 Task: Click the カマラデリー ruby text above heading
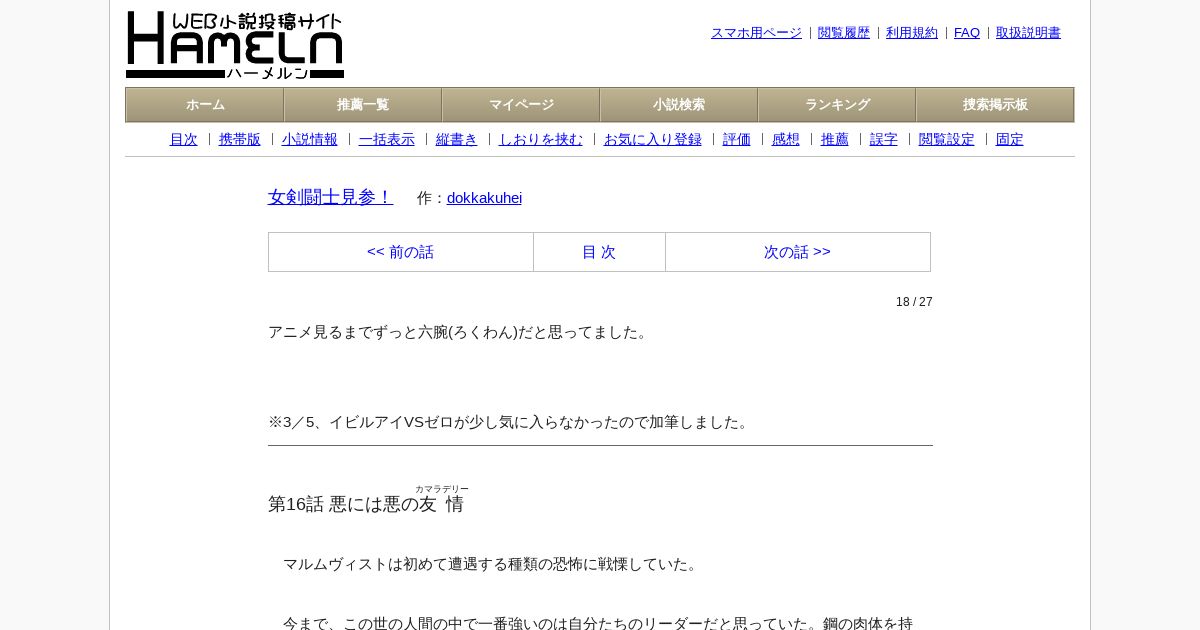click(x=442, y=489)
